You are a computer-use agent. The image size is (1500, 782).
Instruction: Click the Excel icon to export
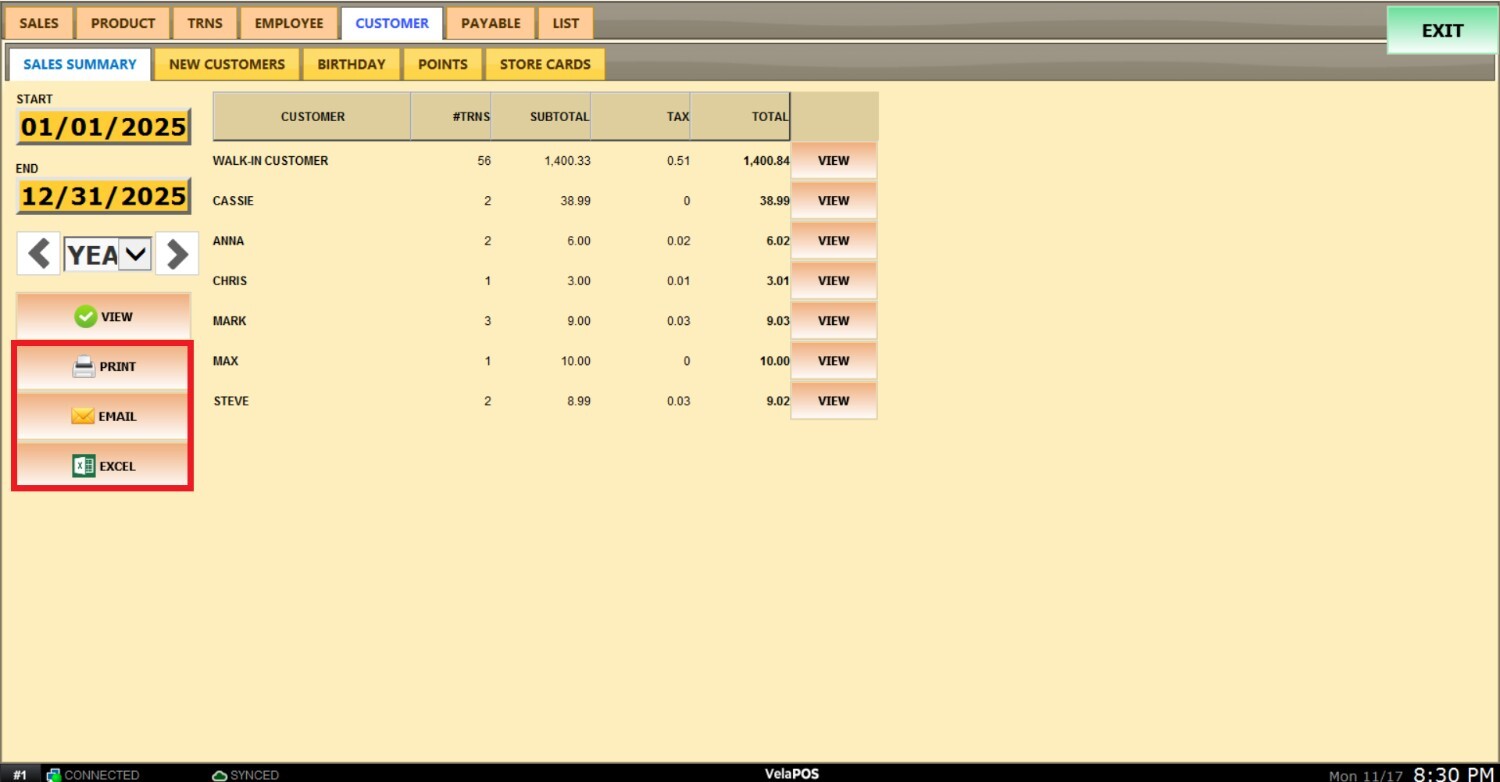click(84, 466)
